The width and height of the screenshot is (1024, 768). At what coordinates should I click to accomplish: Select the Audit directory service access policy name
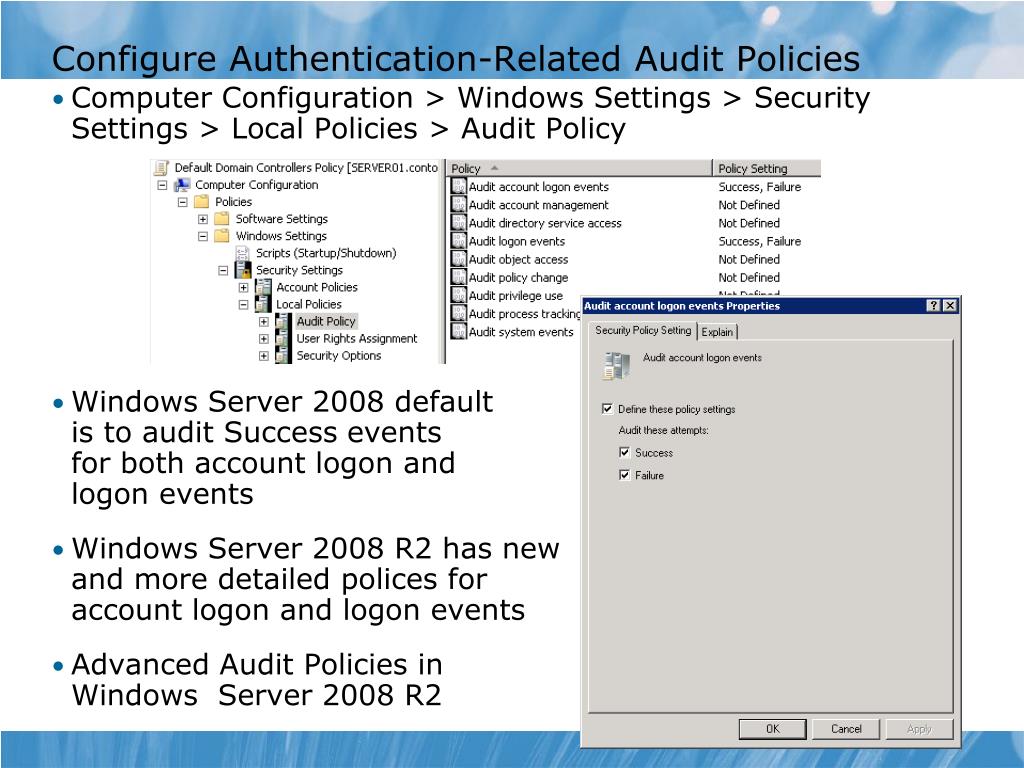click(545, 223)
